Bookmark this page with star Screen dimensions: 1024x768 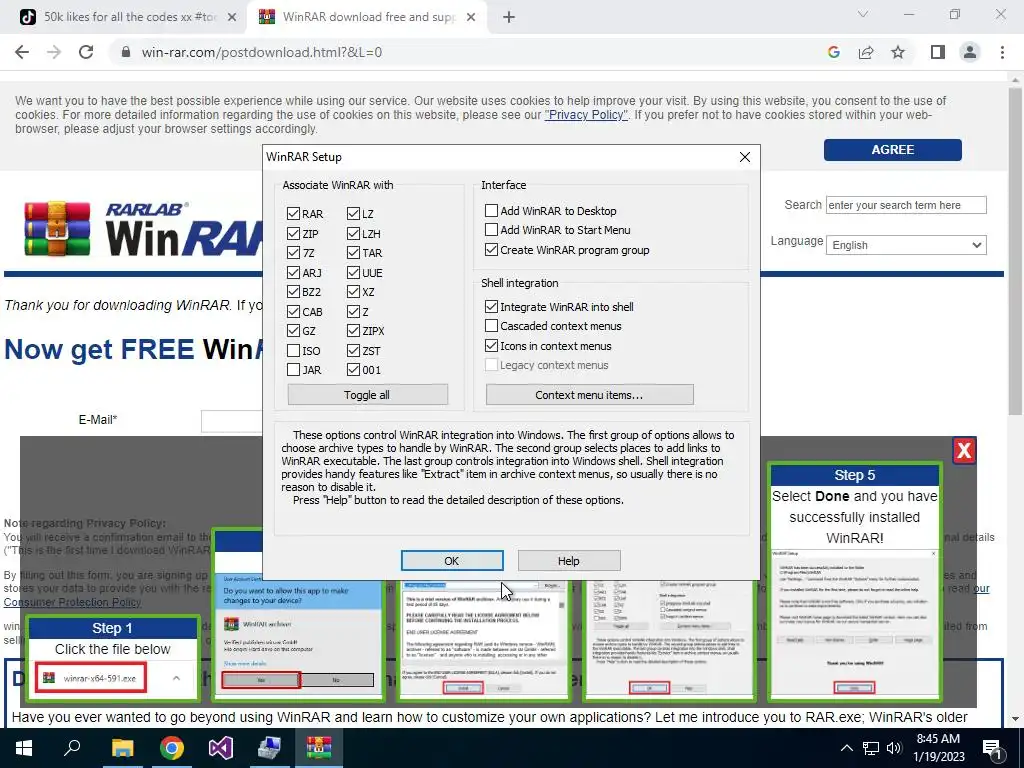[x=898, y=52]
